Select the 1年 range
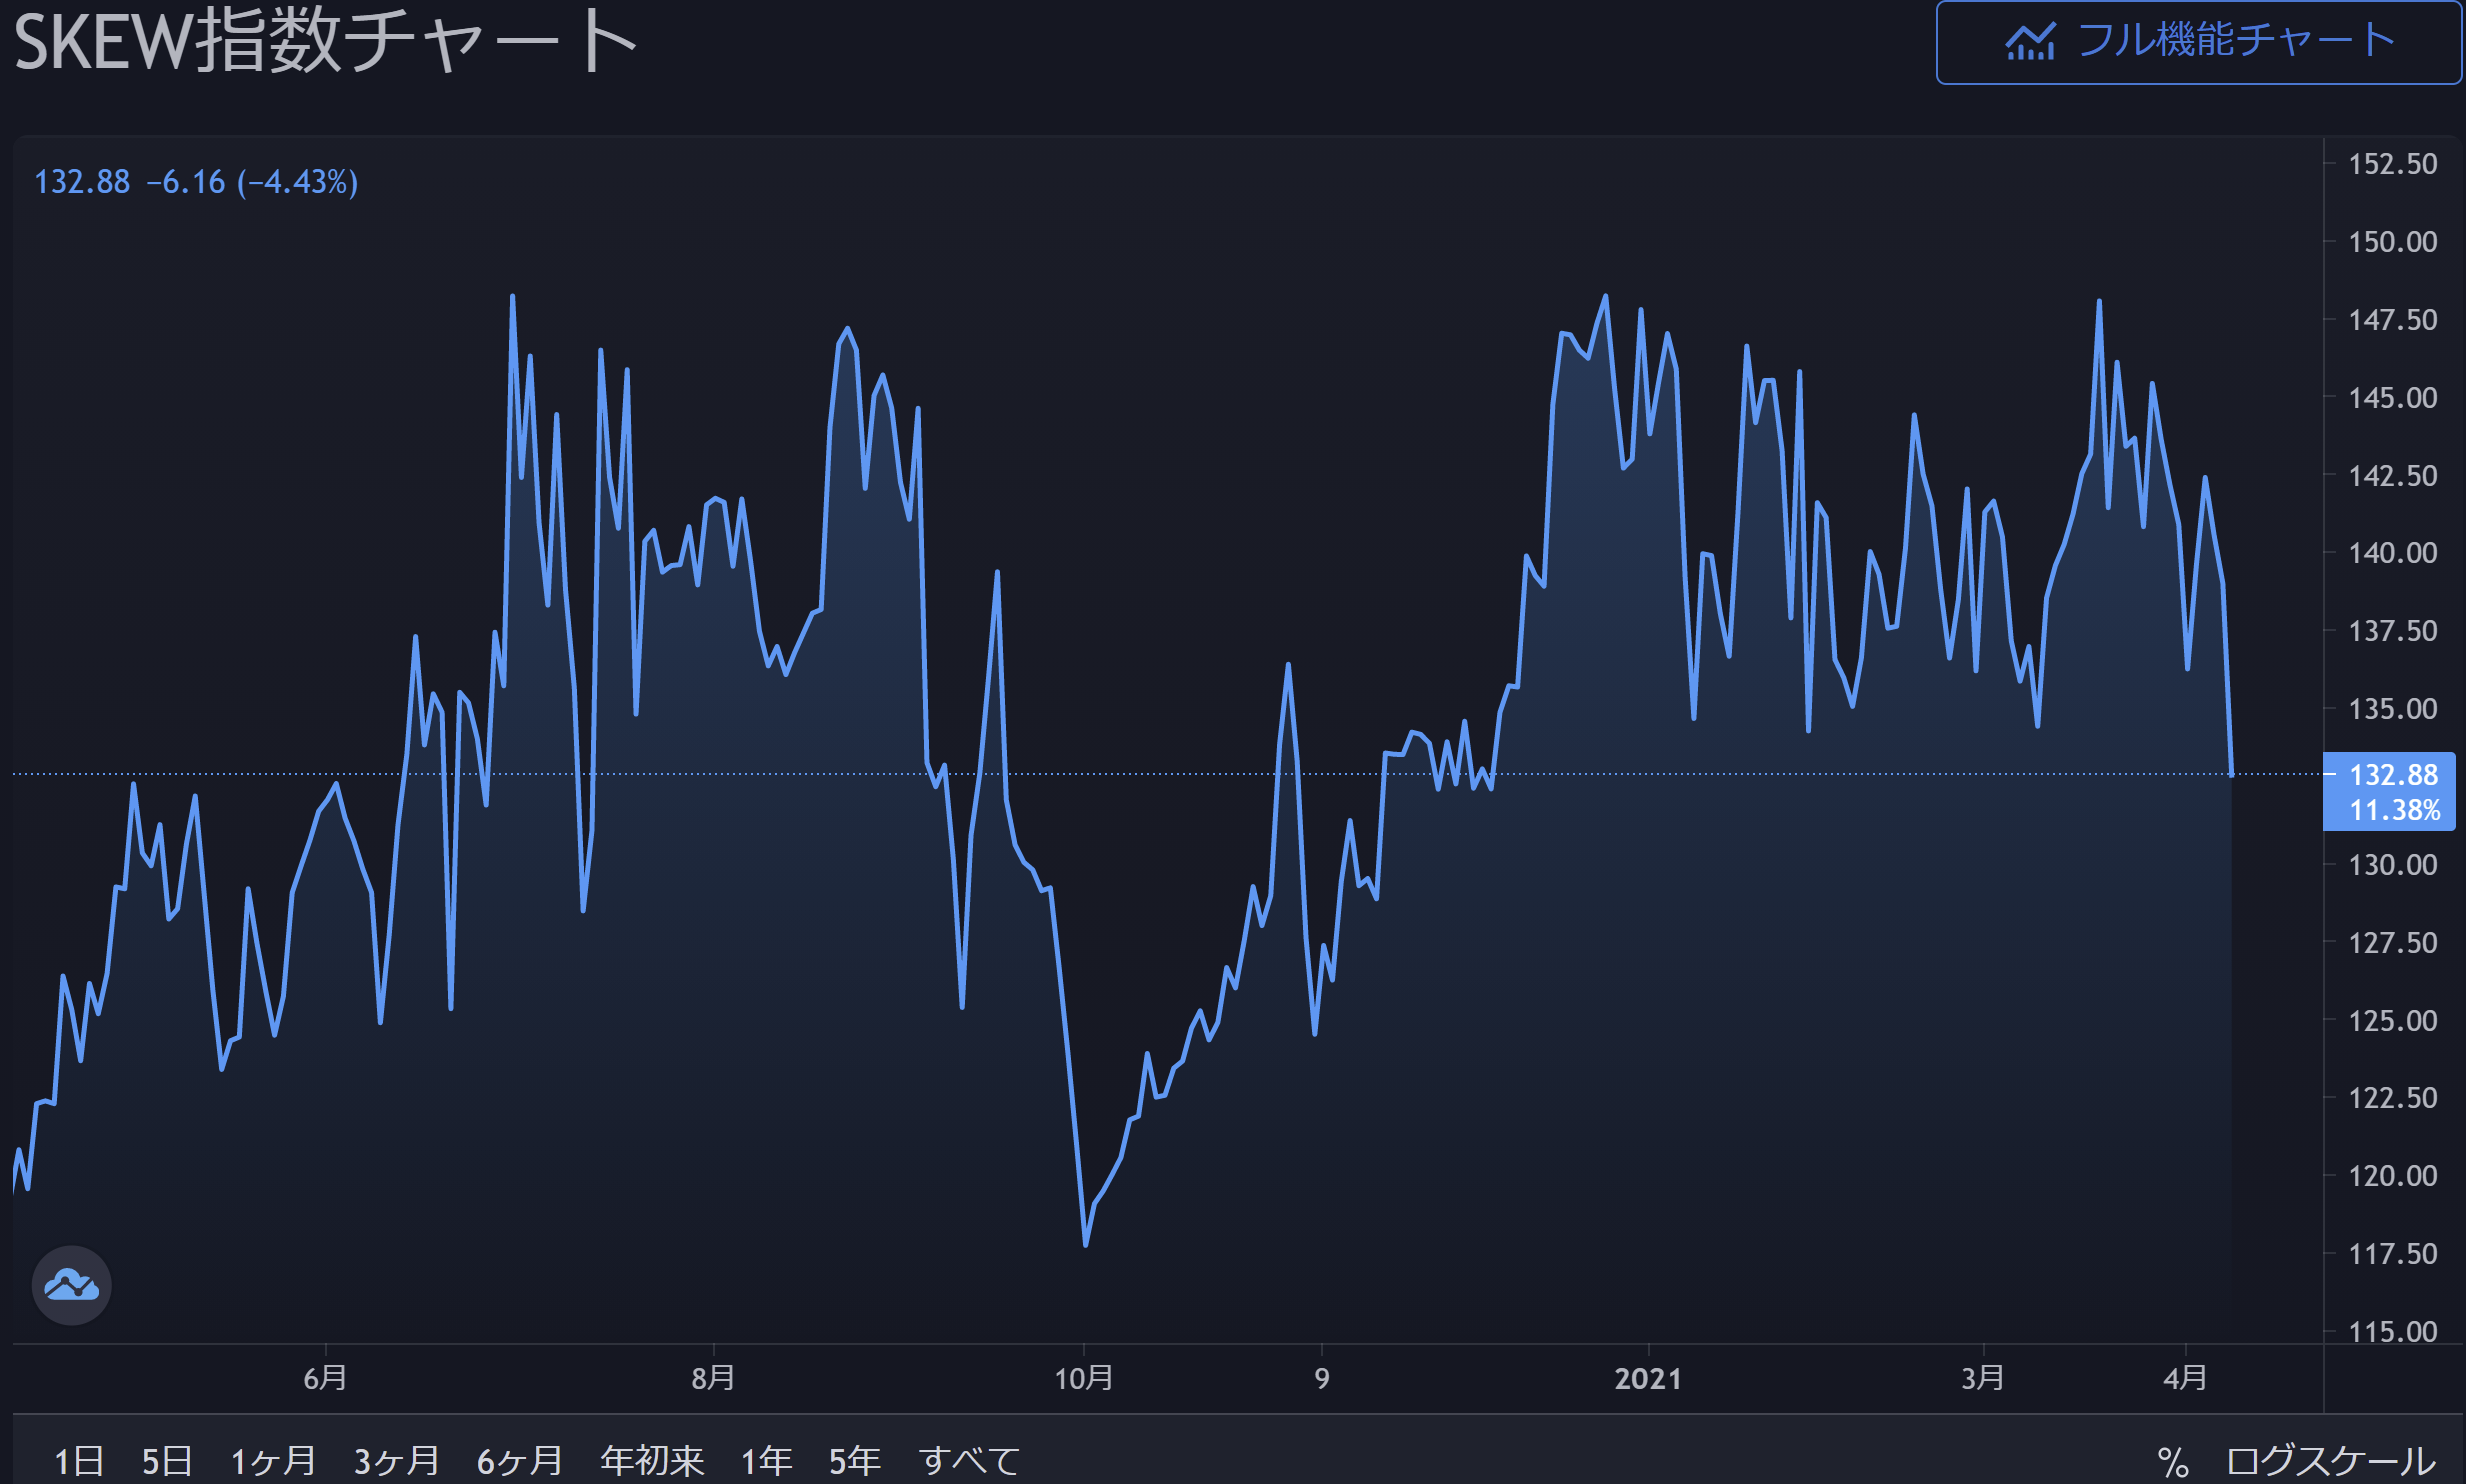 tap(766, 1462)
